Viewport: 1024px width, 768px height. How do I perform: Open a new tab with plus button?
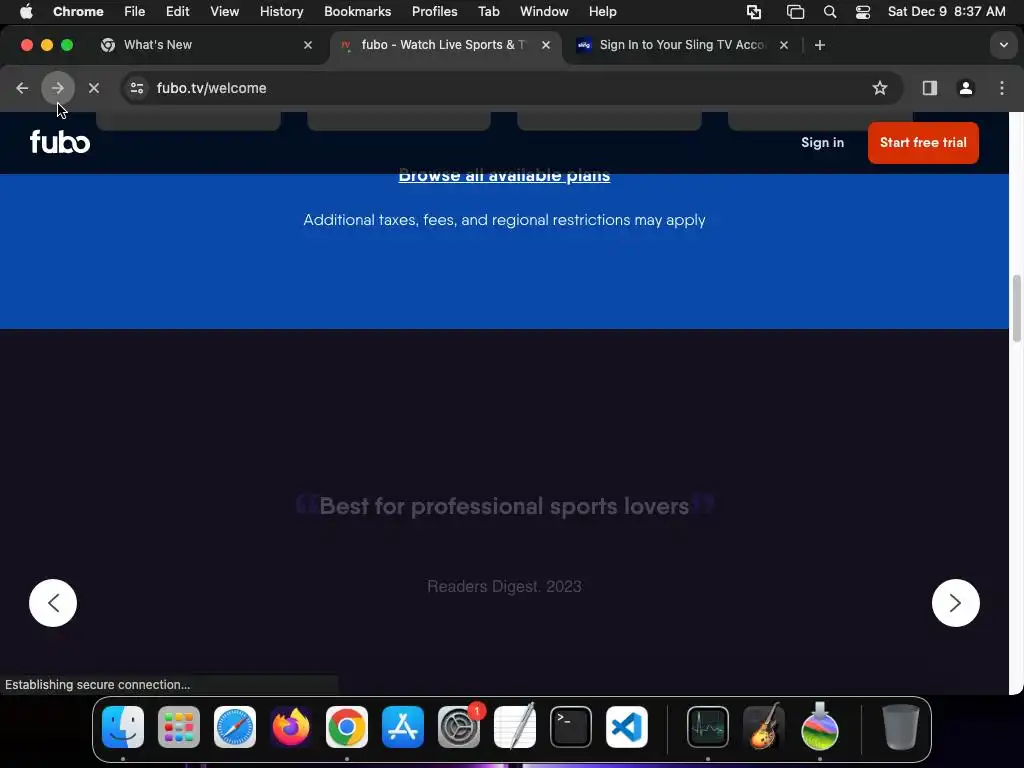click(820, 45)
